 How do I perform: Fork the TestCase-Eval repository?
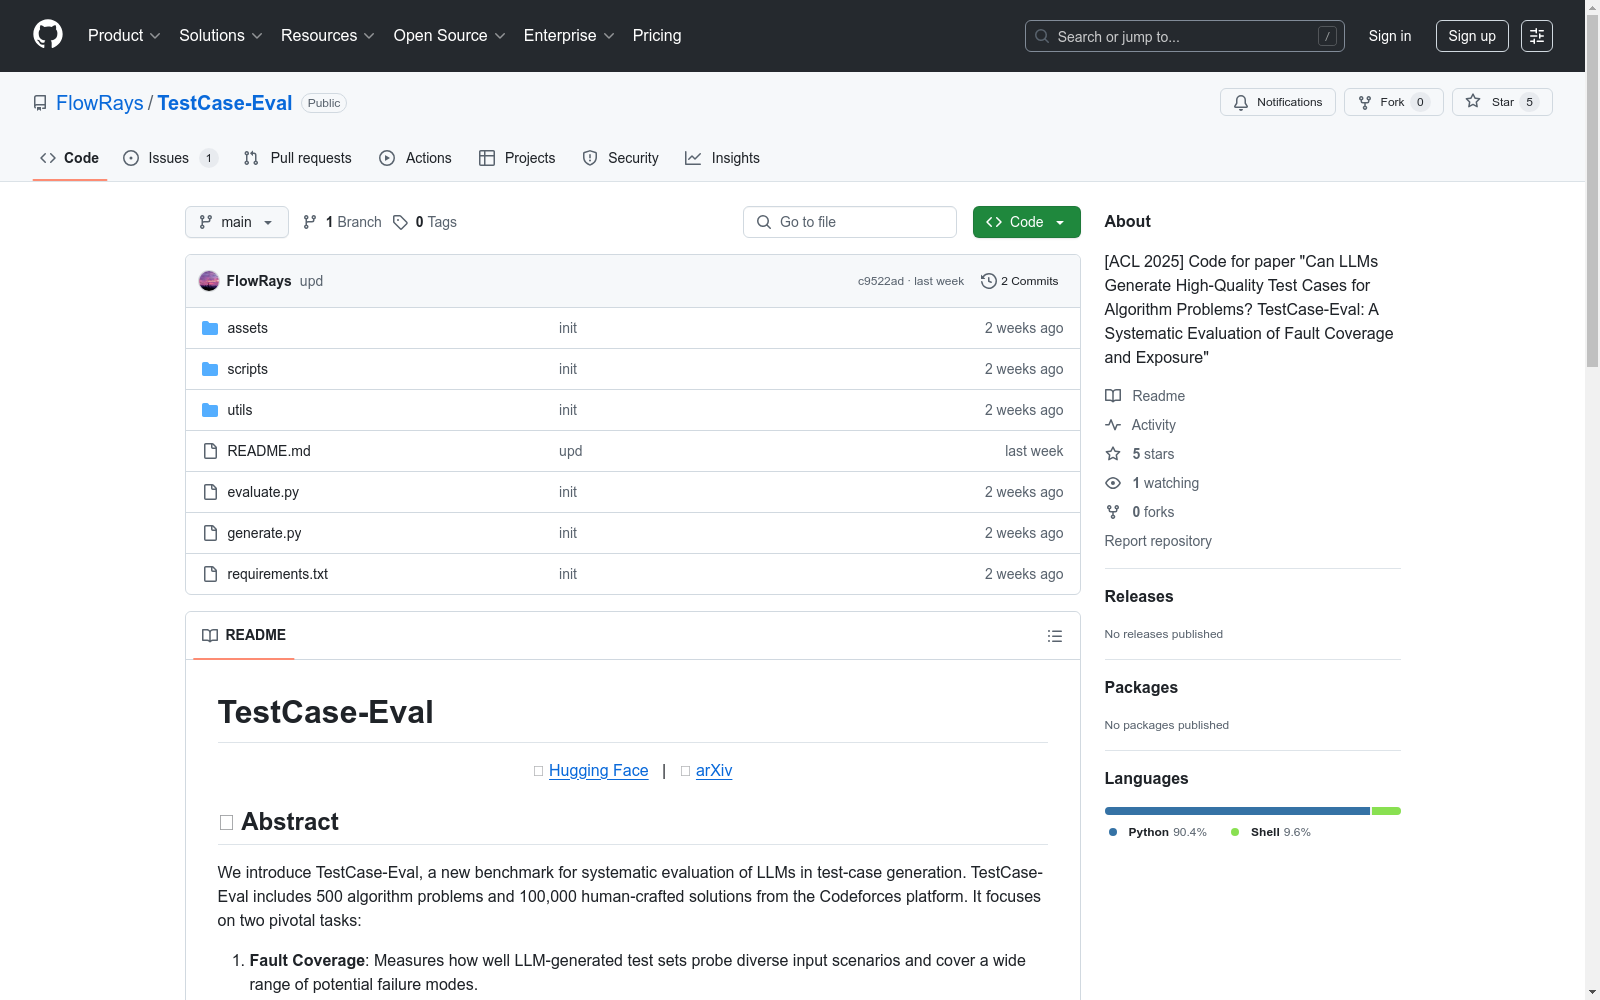(1393, 102)
